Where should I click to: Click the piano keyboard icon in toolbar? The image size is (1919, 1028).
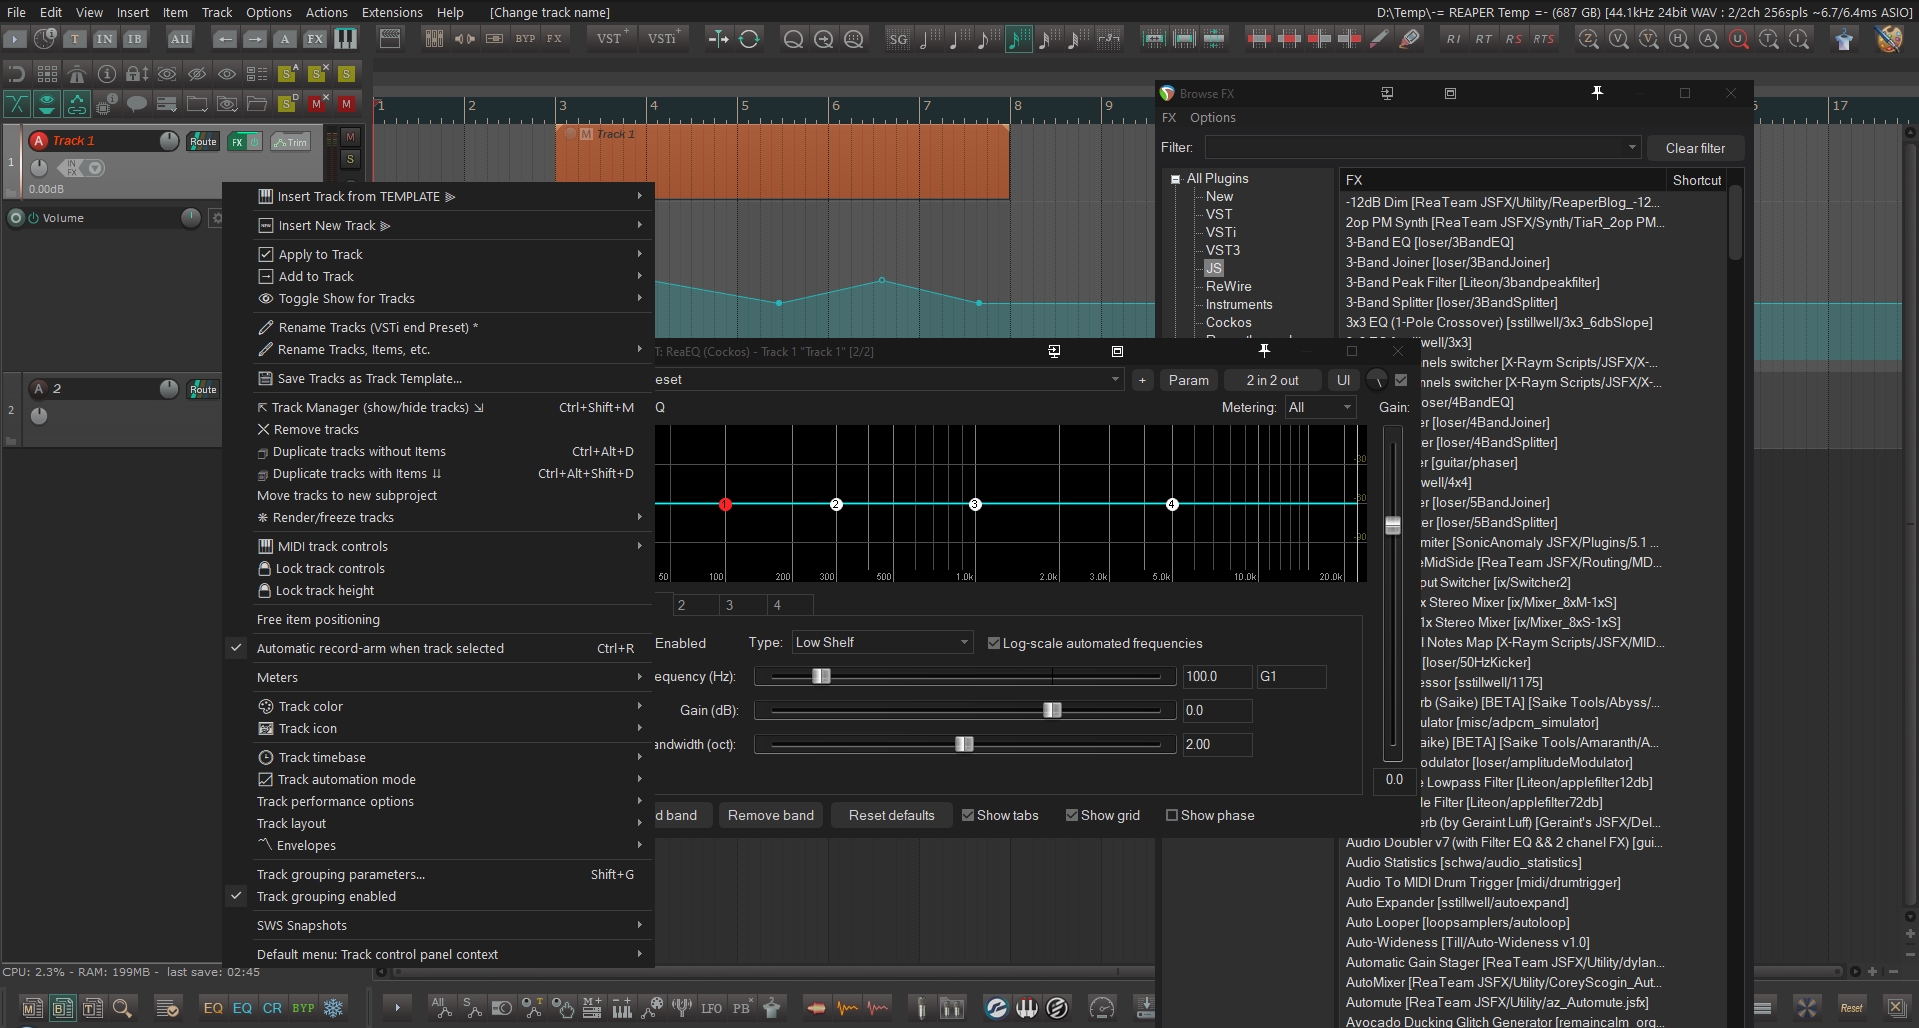pos(344,39)
